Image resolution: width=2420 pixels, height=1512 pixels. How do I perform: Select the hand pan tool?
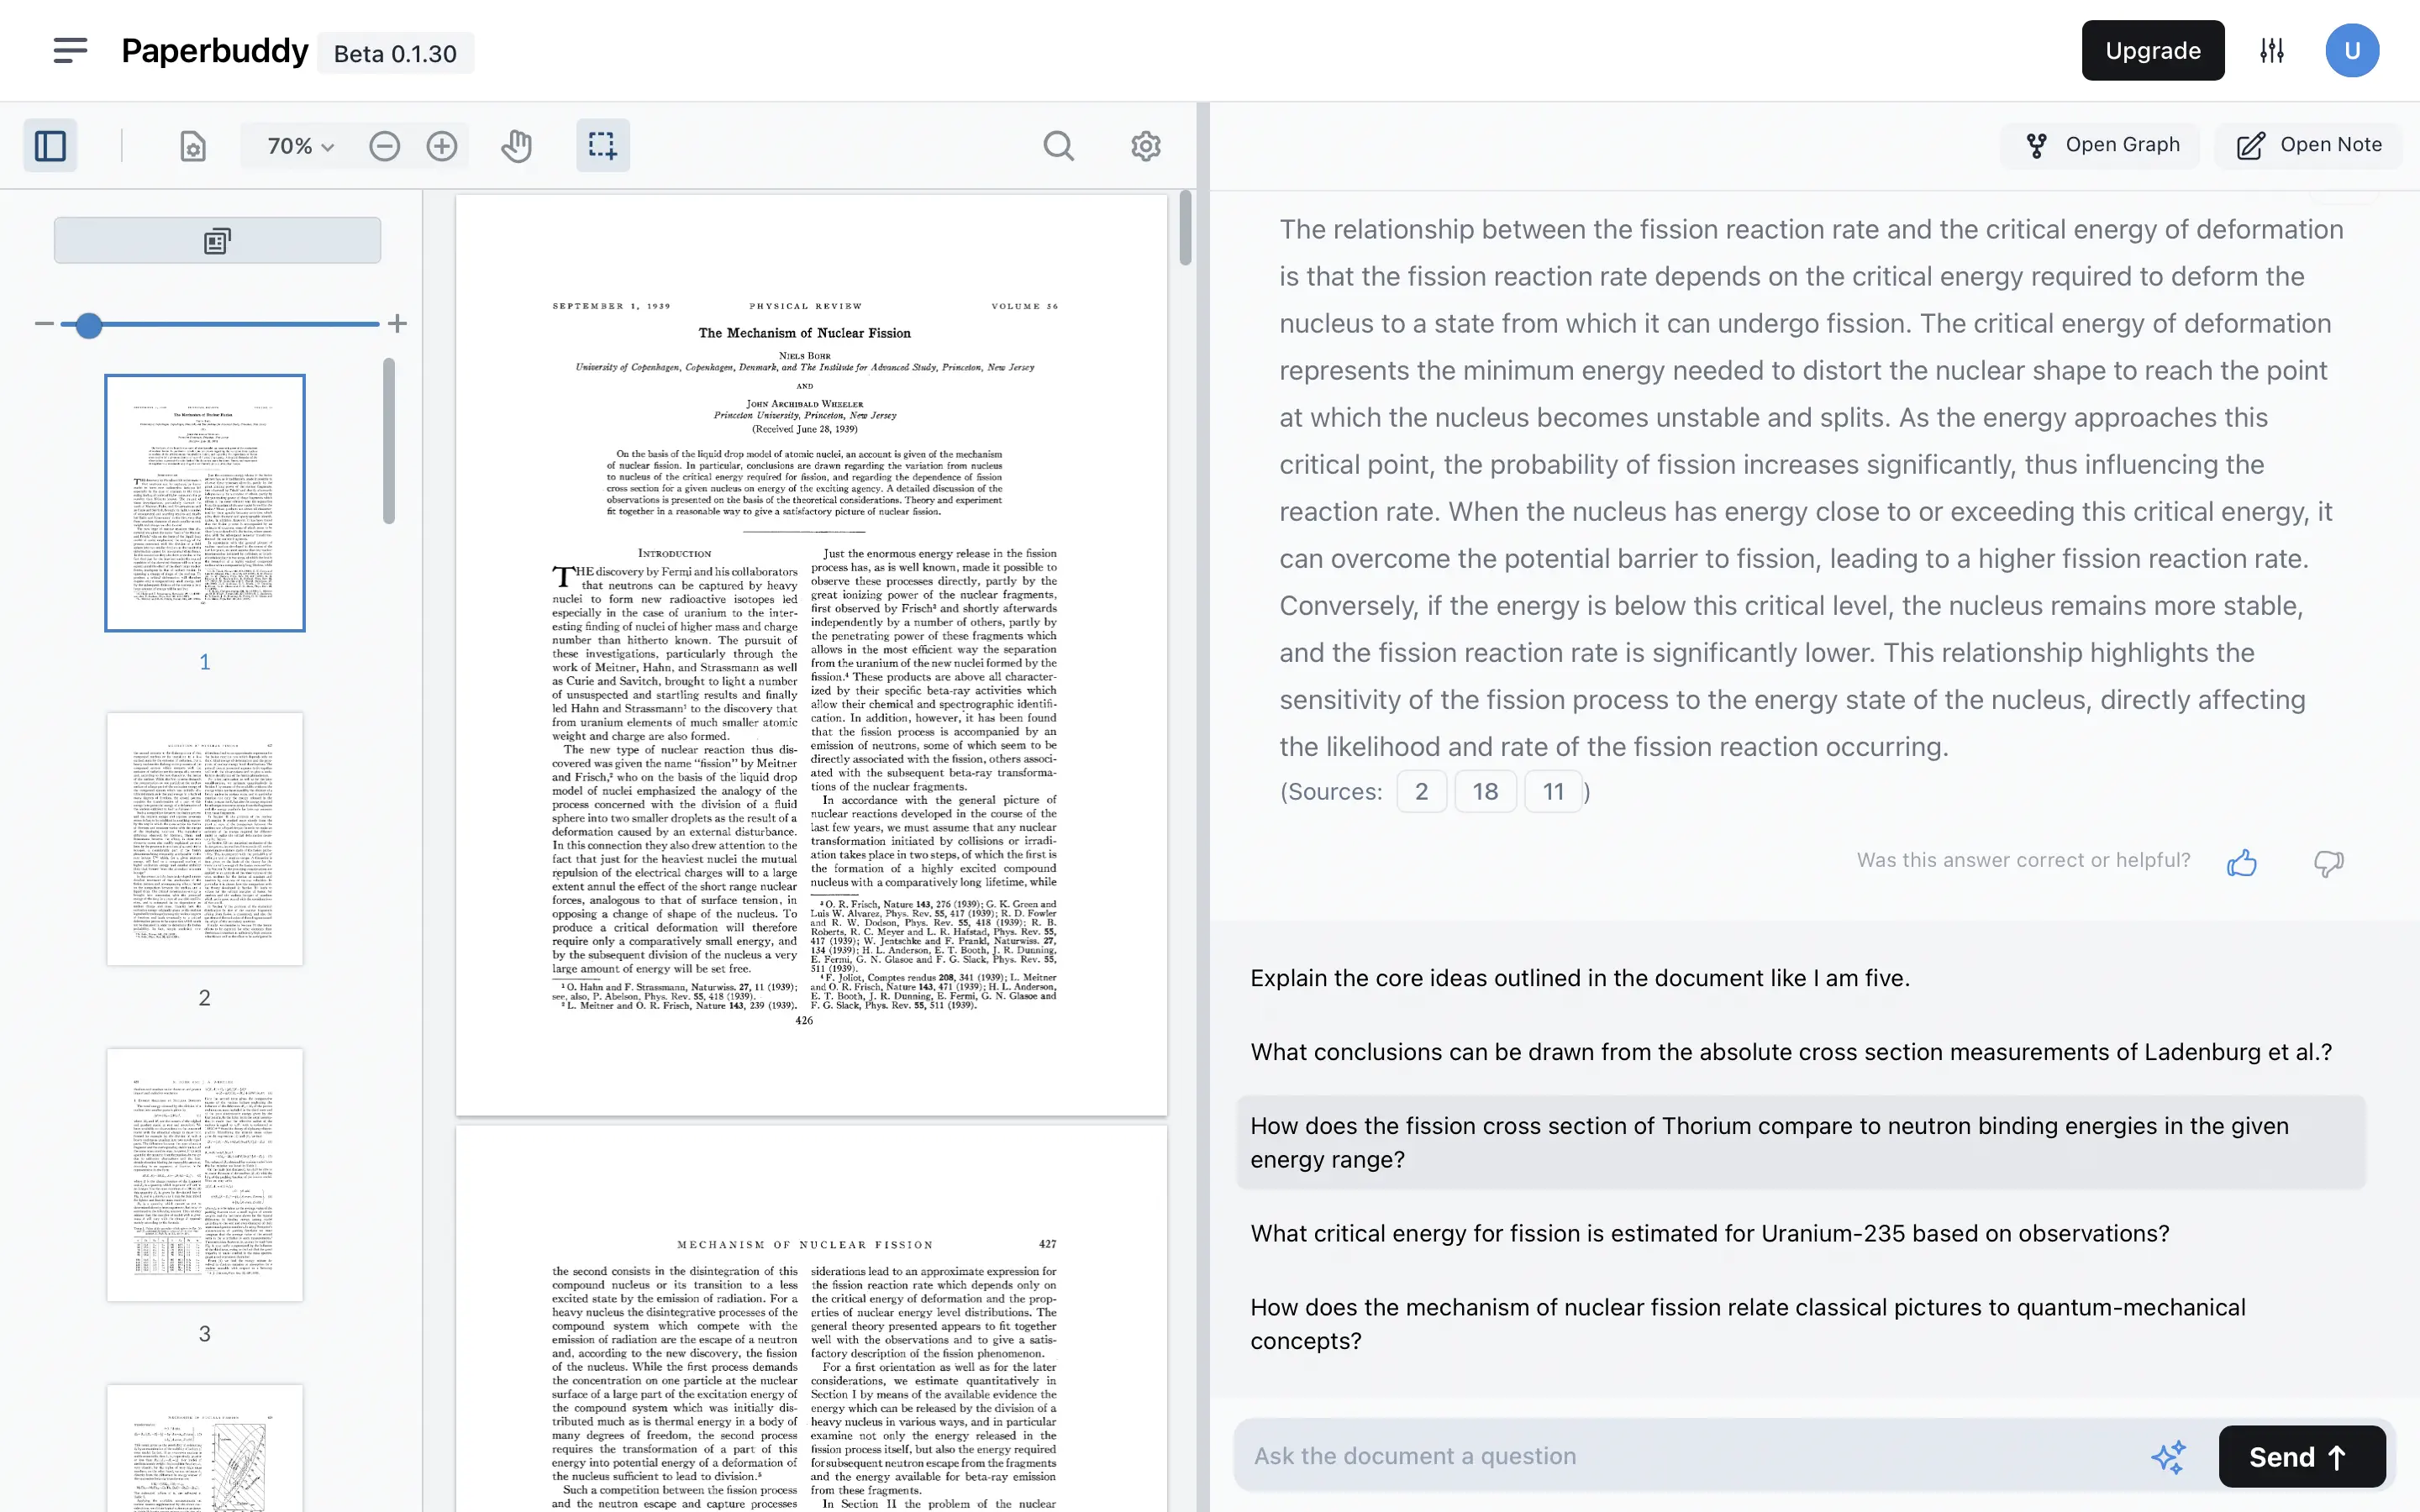click(x=516, y=145)
